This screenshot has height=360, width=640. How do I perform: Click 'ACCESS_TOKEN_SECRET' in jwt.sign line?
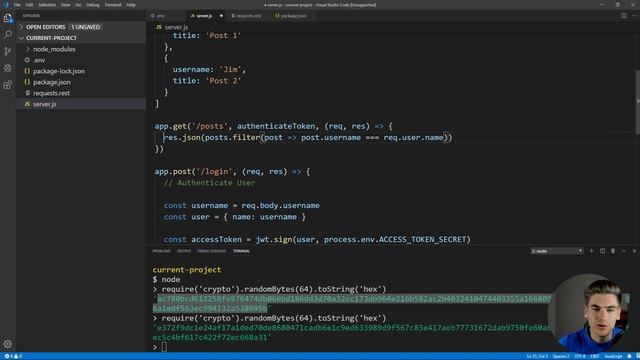[x=422, y=240]
